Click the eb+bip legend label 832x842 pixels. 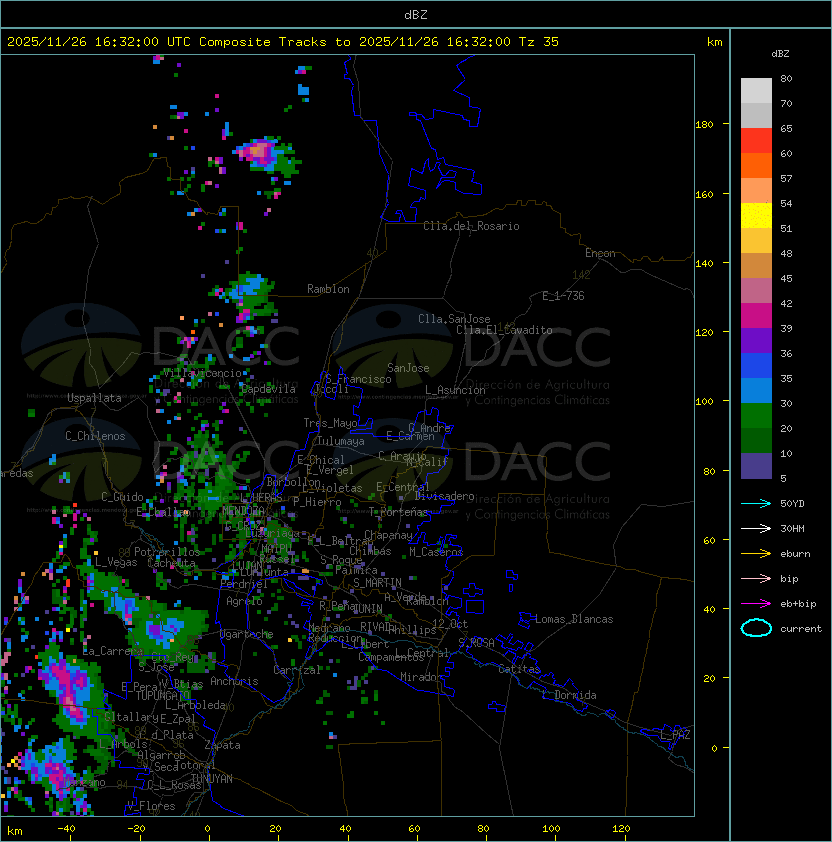(x=798, y=604)
